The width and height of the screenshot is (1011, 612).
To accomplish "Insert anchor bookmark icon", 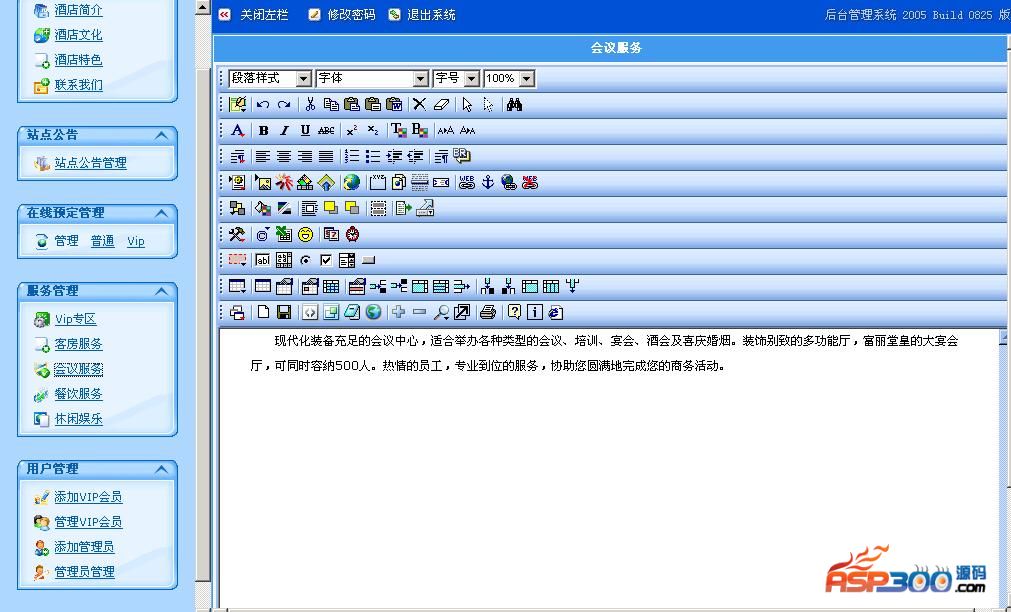I will click(488, 183).
